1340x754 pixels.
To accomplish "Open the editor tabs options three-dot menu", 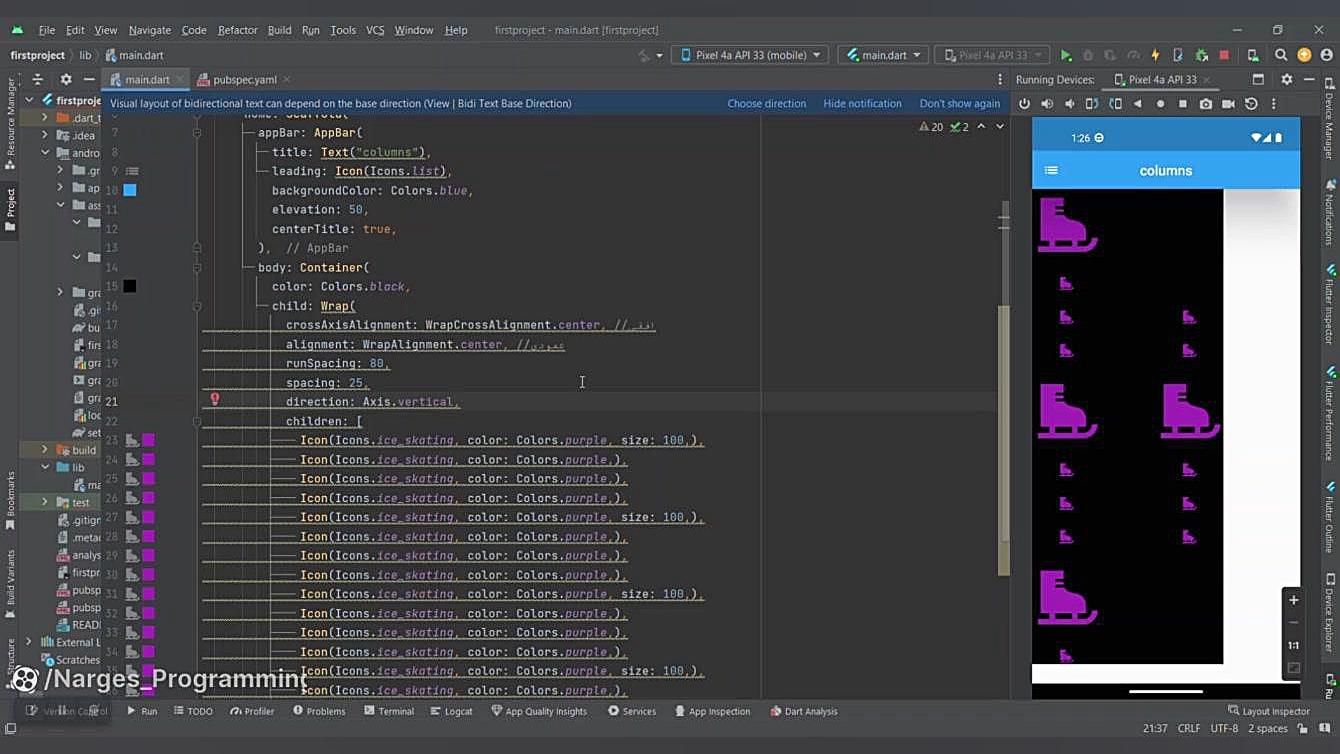I will (999, 79).
